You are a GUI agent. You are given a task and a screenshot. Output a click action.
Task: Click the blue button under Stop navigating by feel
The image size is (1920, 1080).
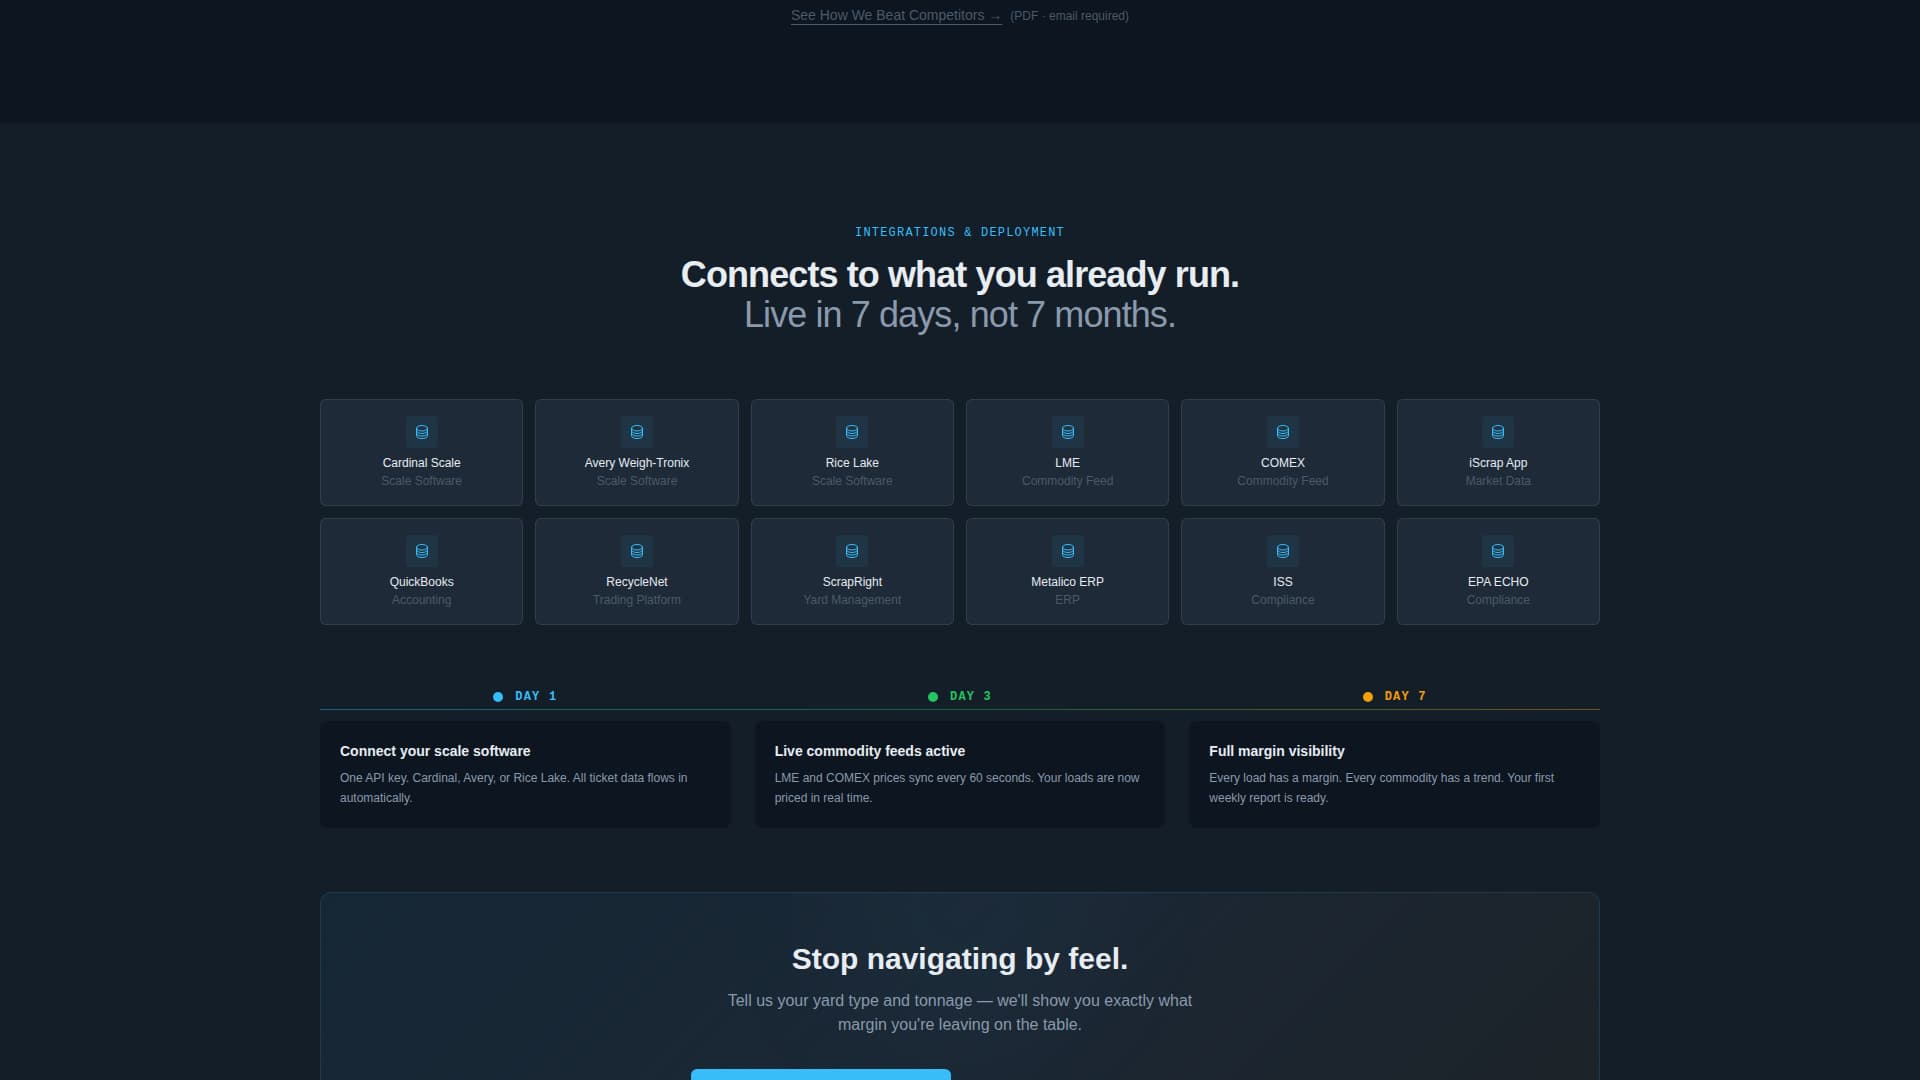(x=820, y=1074)
